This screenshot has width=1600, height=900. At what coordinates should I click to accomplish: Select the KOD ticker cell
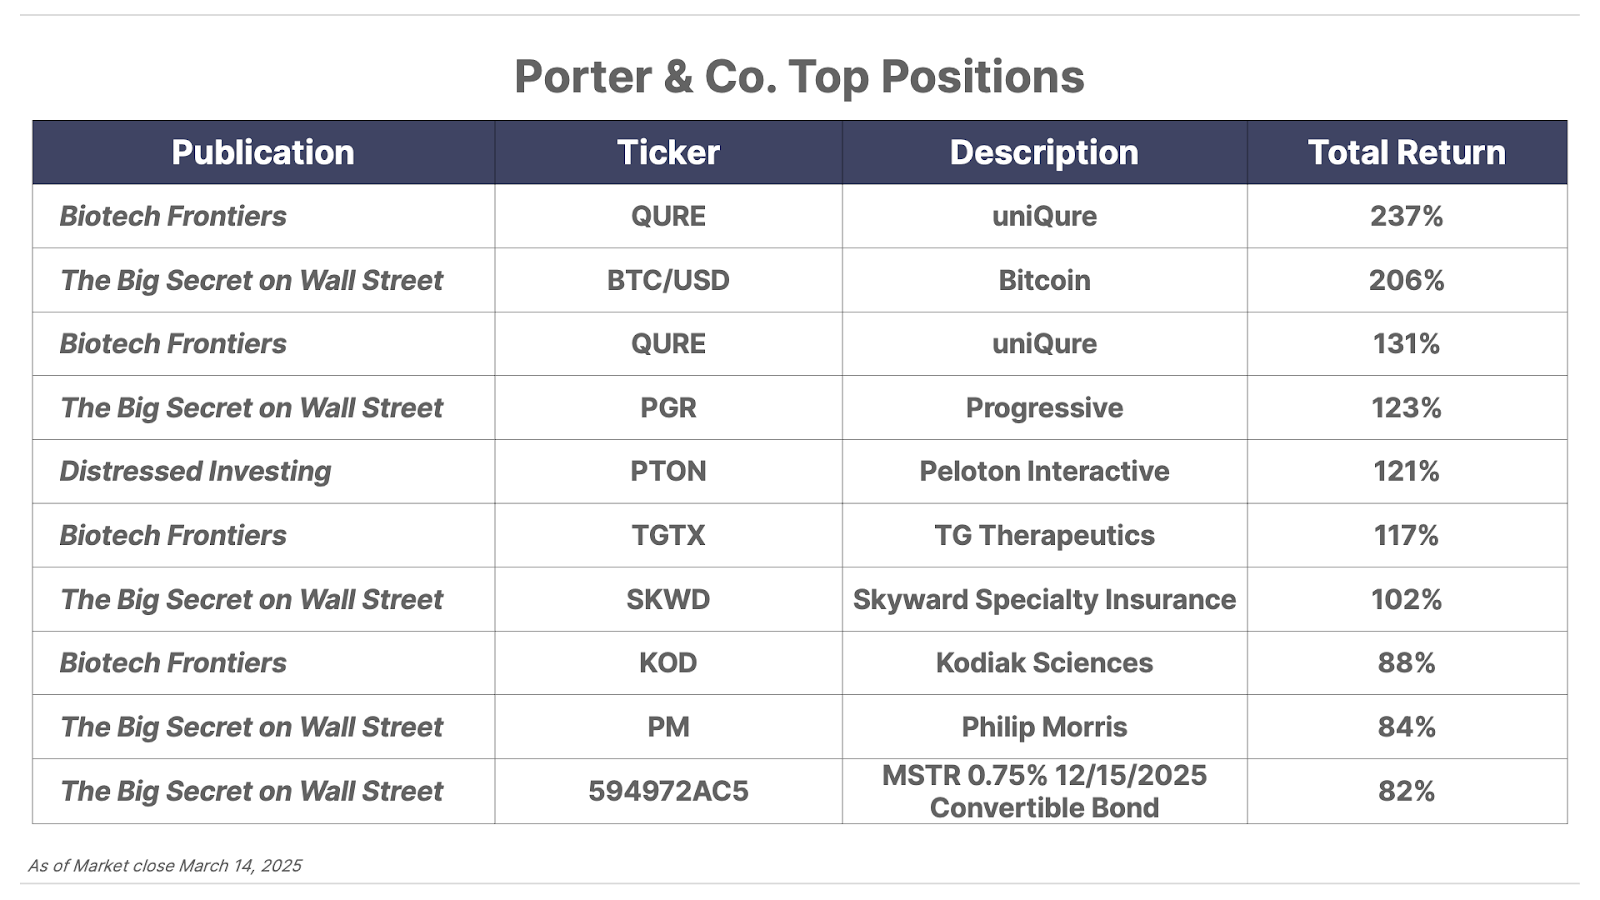(x=668, y=663)
